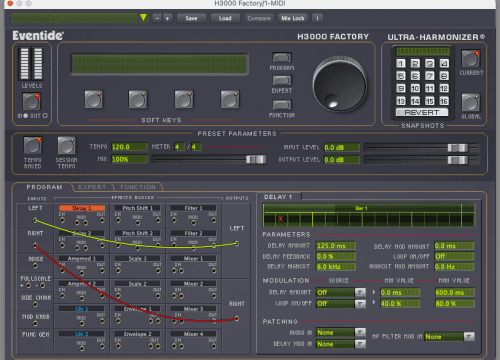This screenshot has height=360, width=500.
Task: Click the third soft key
Action: (x=184, y=99)
